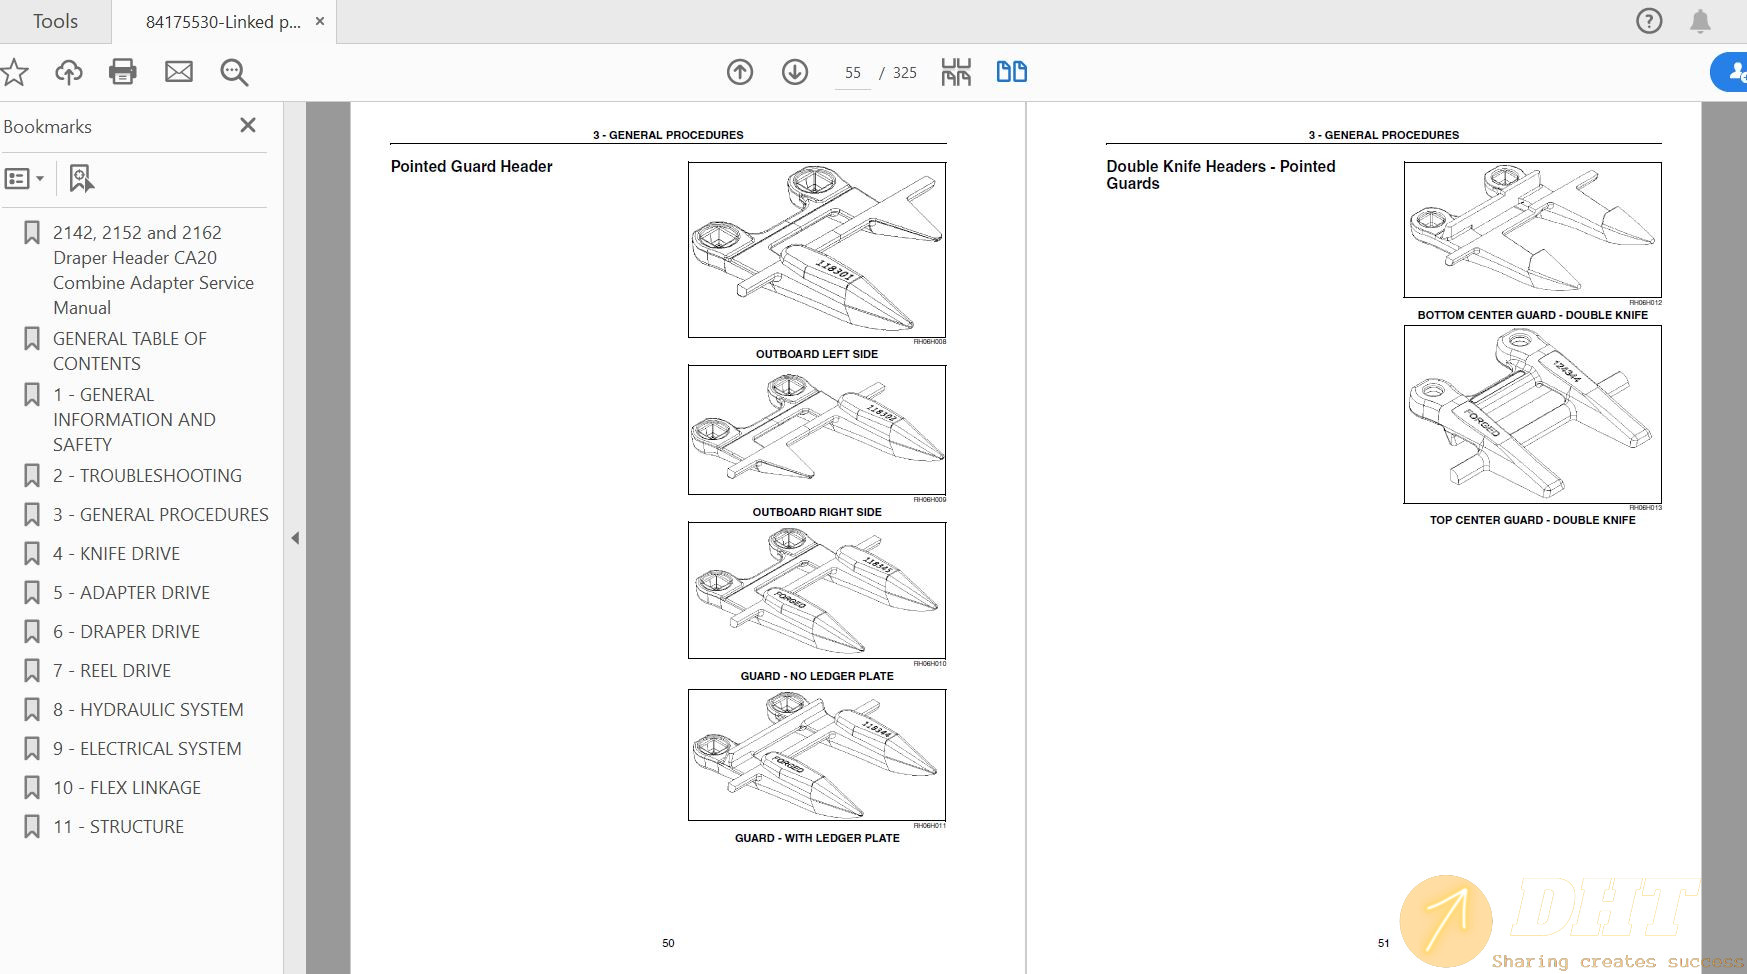Share the PDF via email attachment
The width and height of the screenshot is (1747, 974).
pos(179,71)
